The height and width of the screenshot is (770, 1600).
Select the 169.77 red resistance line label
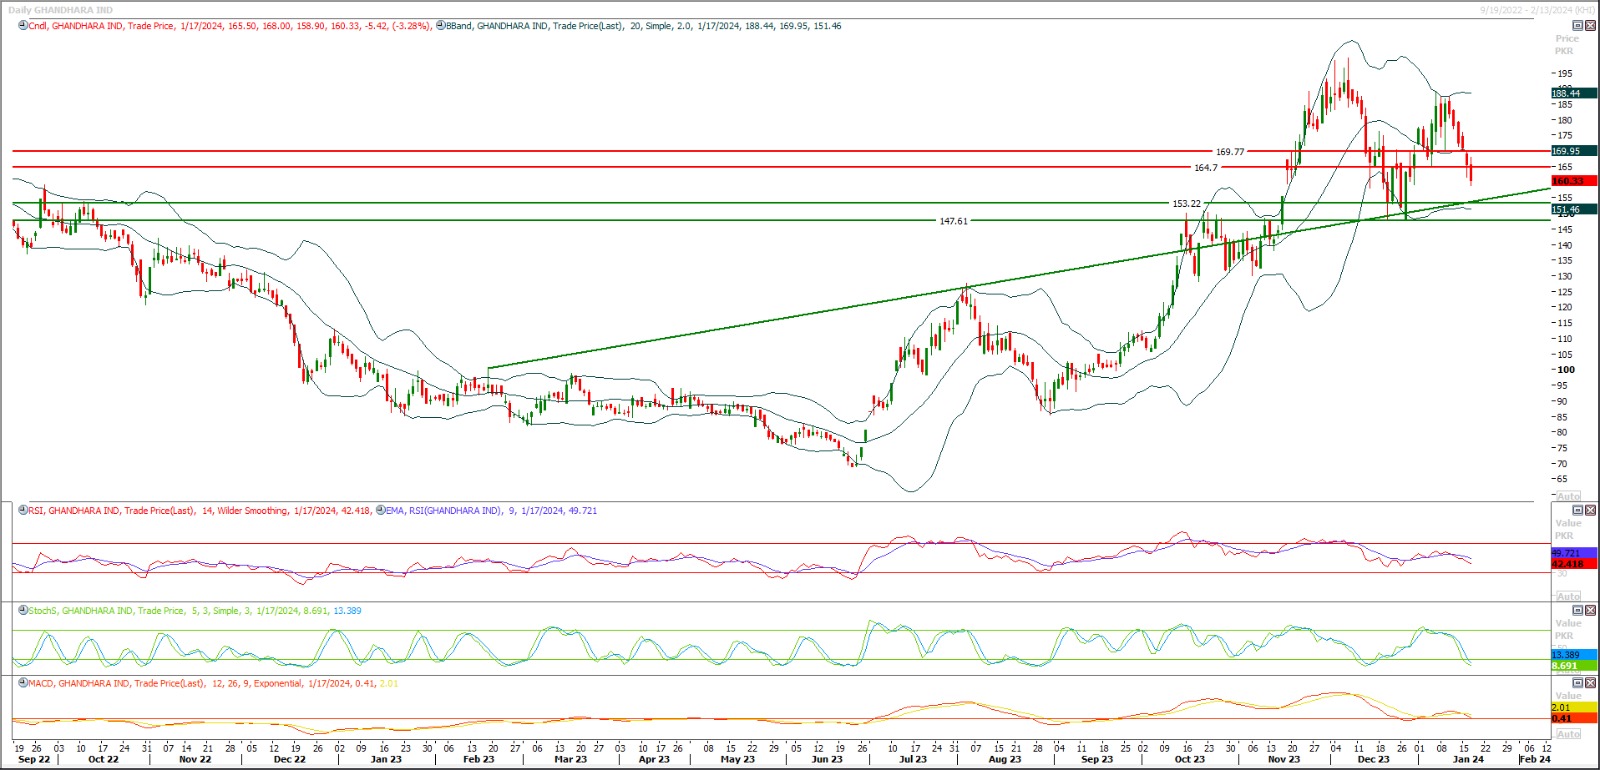1229,152
